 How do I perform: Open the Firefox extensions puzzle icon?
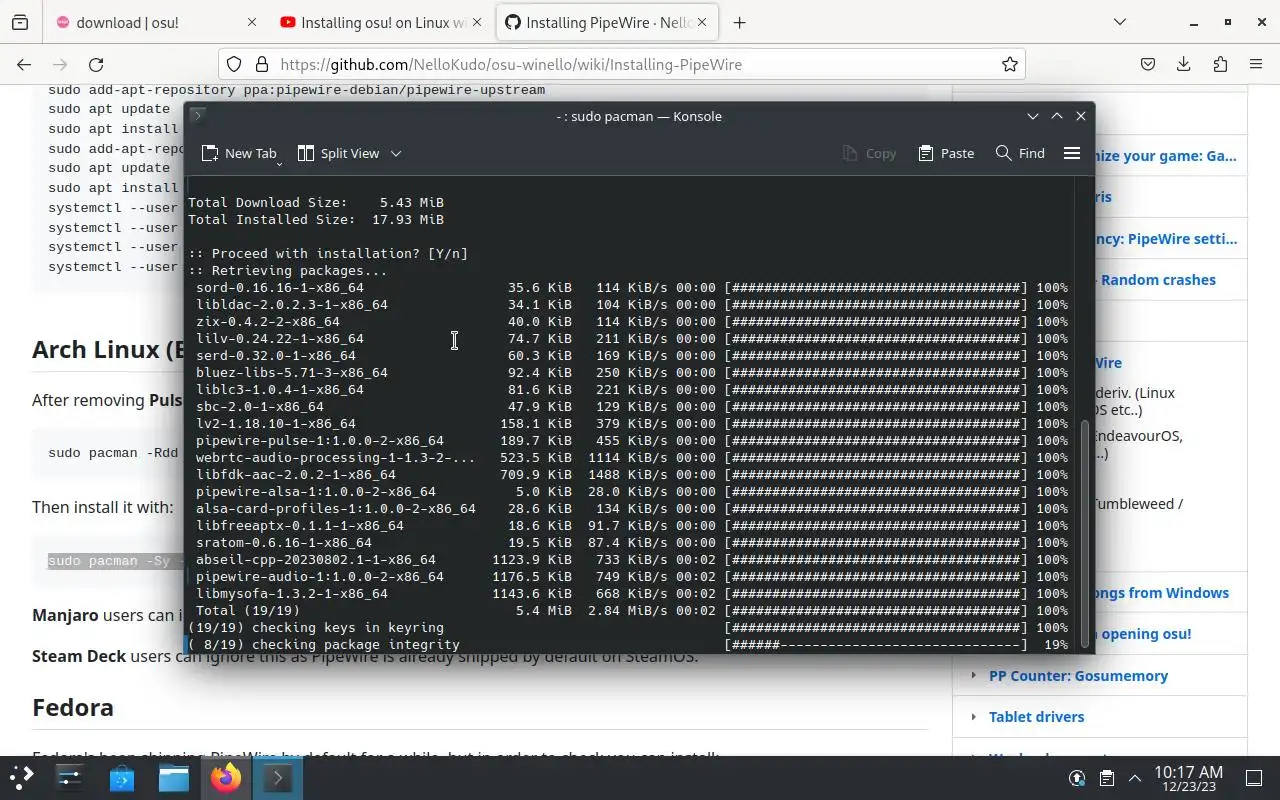[x=1220, y=64]
